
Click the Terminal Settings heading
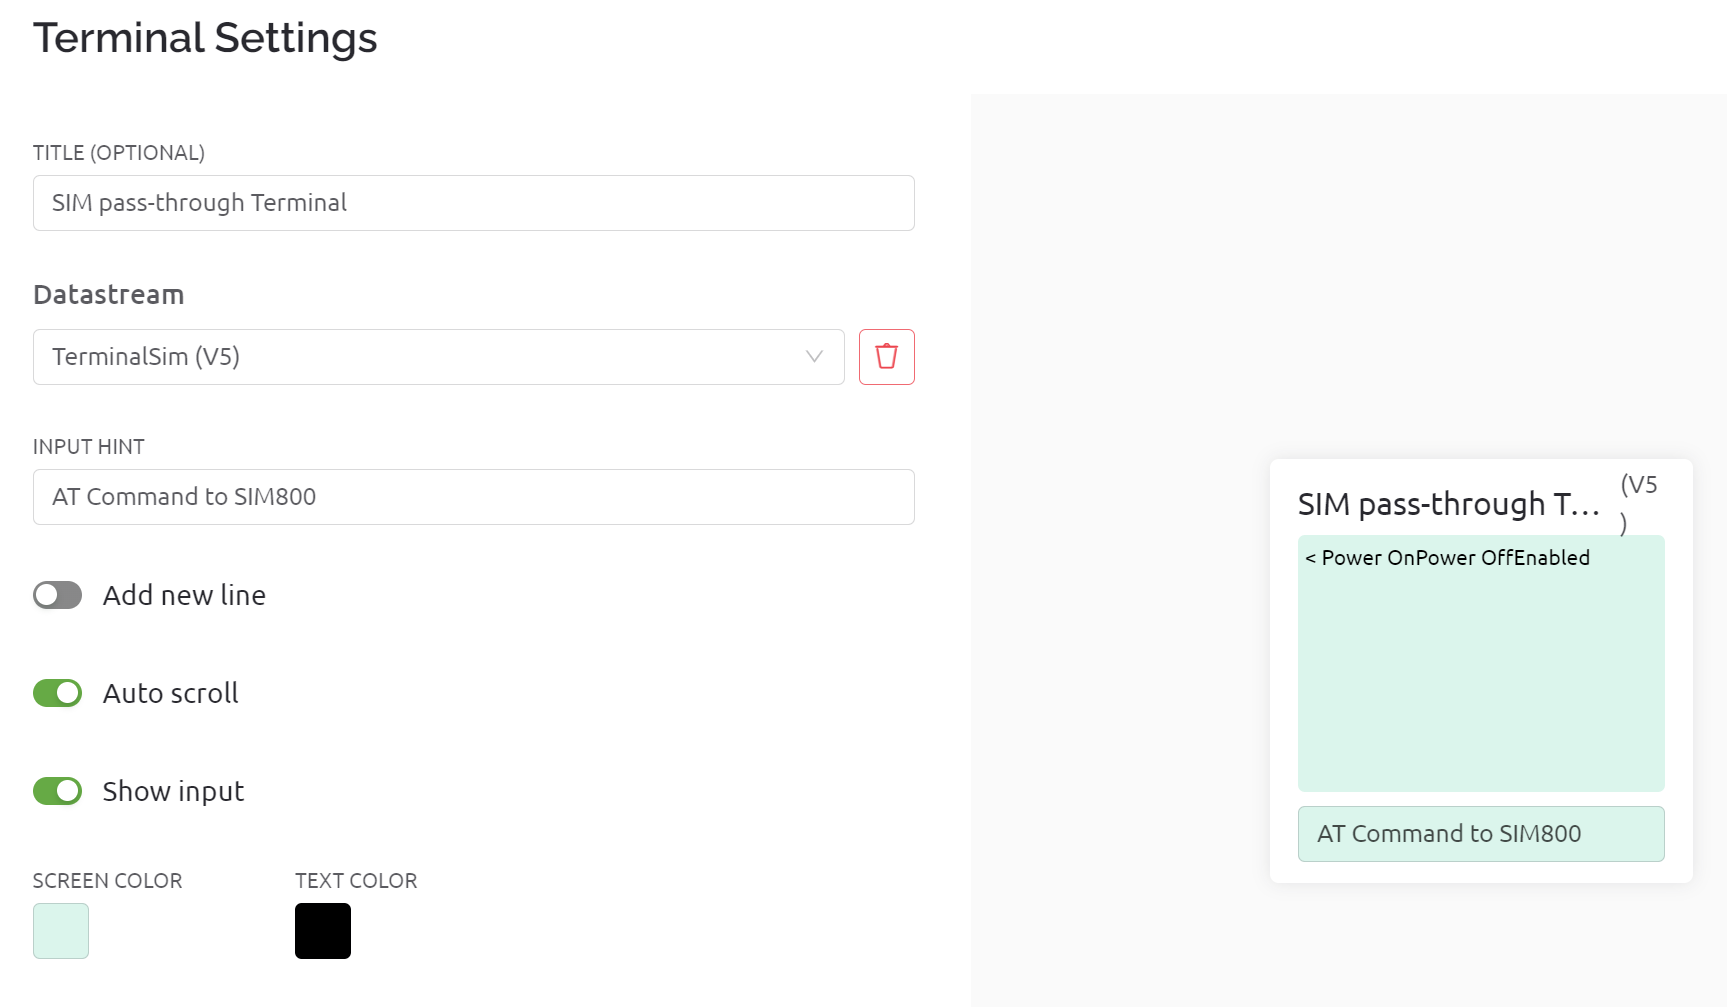pyautogui.click(x=205, y=38)
